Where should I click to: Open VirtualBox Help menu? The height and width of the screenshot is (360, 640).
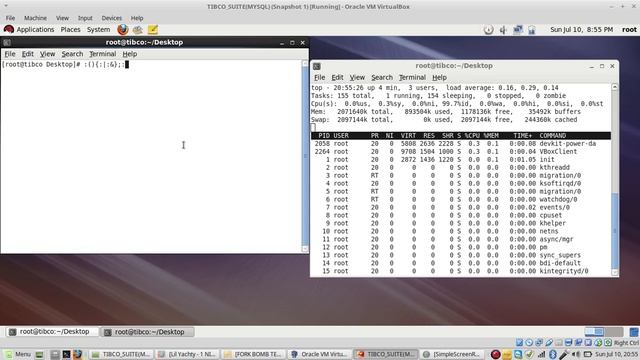pos(137,18)
